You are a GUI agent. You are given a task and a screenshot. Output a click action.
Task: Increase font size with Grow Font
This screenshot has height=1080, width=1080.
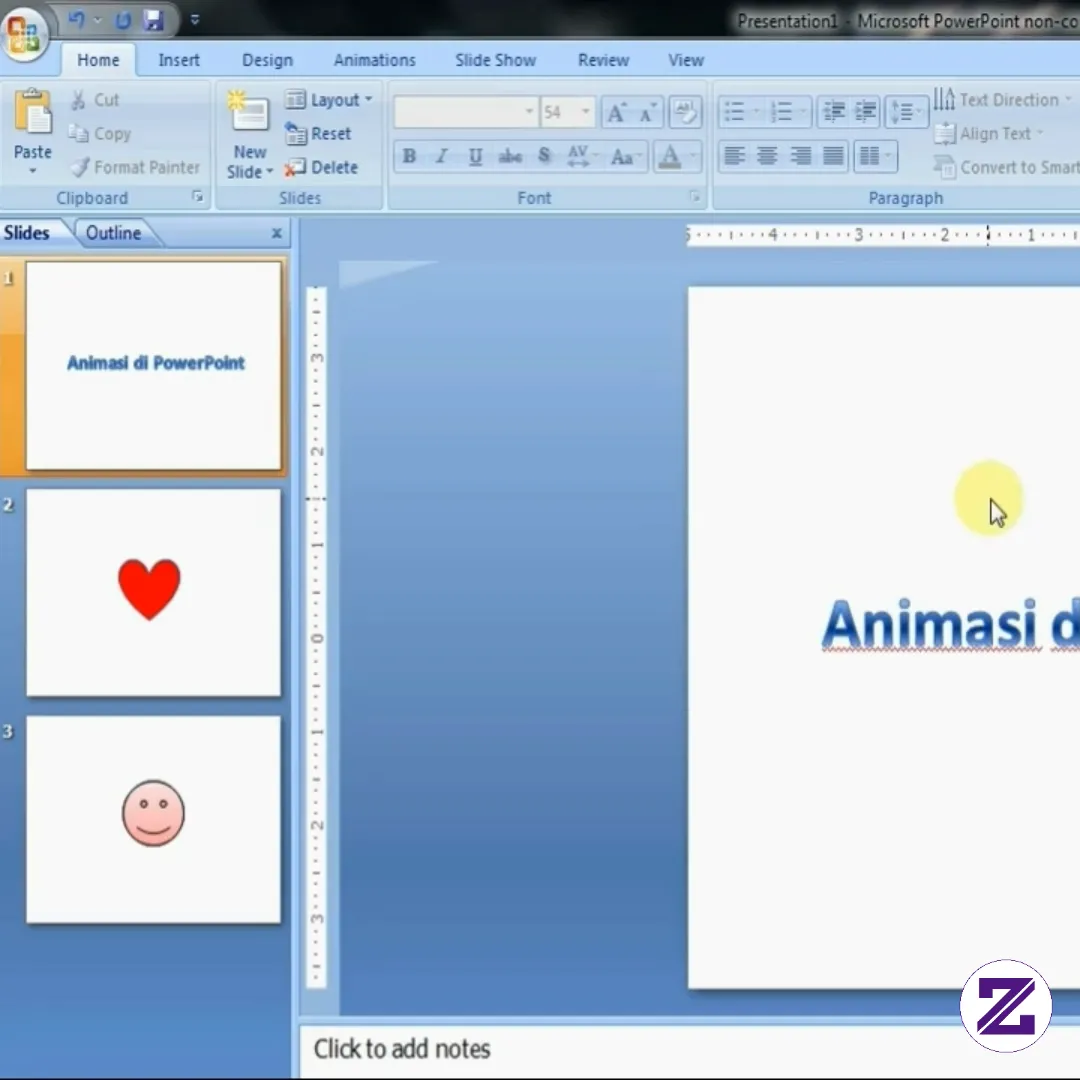(x=616, y=112)
